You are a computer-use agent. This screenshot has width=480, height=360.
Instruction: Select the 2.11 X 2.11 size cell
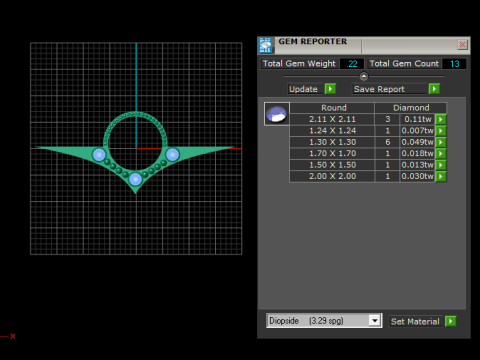(x=332, y=119)
